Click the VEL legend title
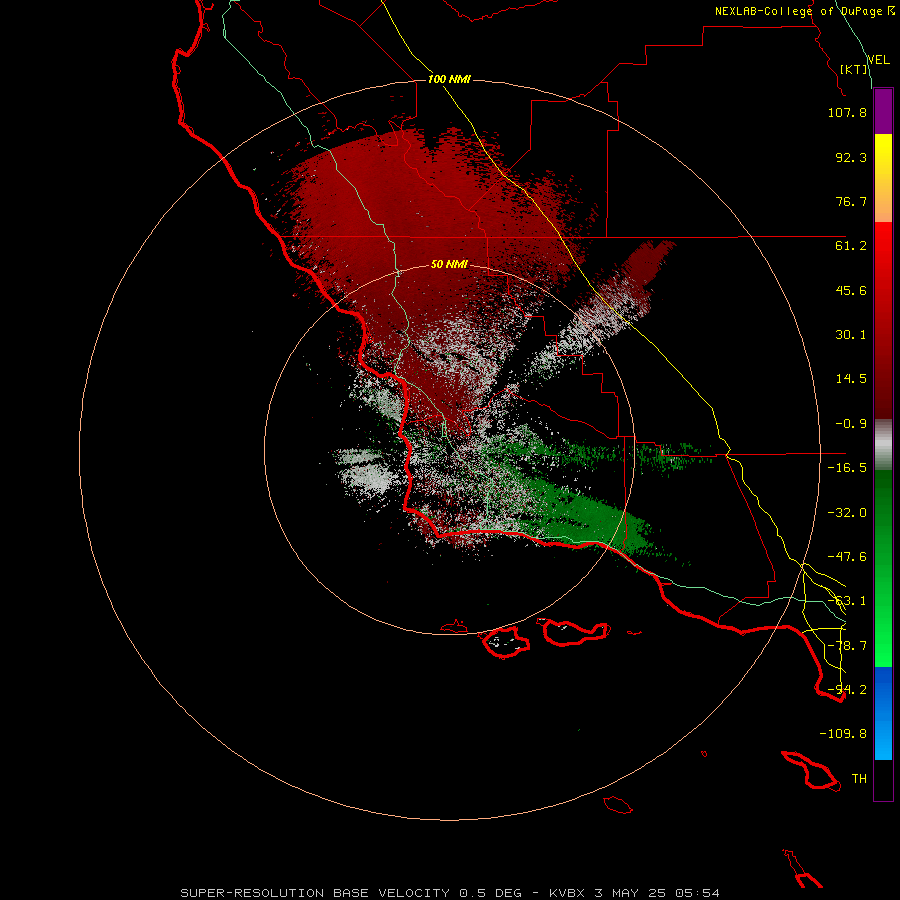 (x=878, y=59)
